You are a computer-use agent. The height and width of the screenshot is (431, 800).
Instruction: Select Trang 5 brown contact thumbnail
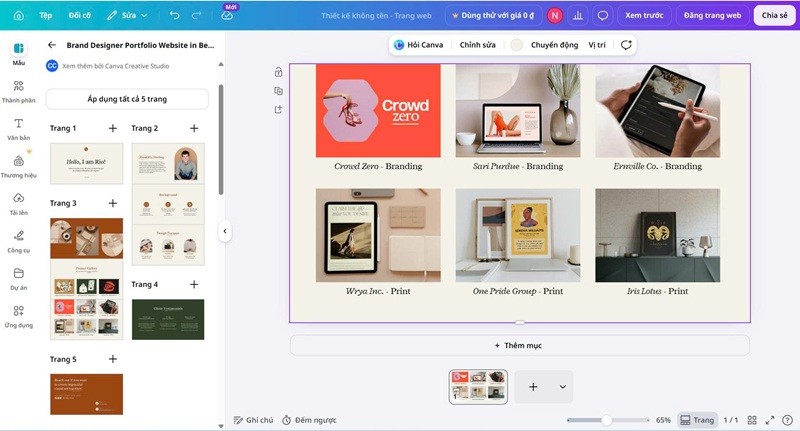[x=86, y=394]
